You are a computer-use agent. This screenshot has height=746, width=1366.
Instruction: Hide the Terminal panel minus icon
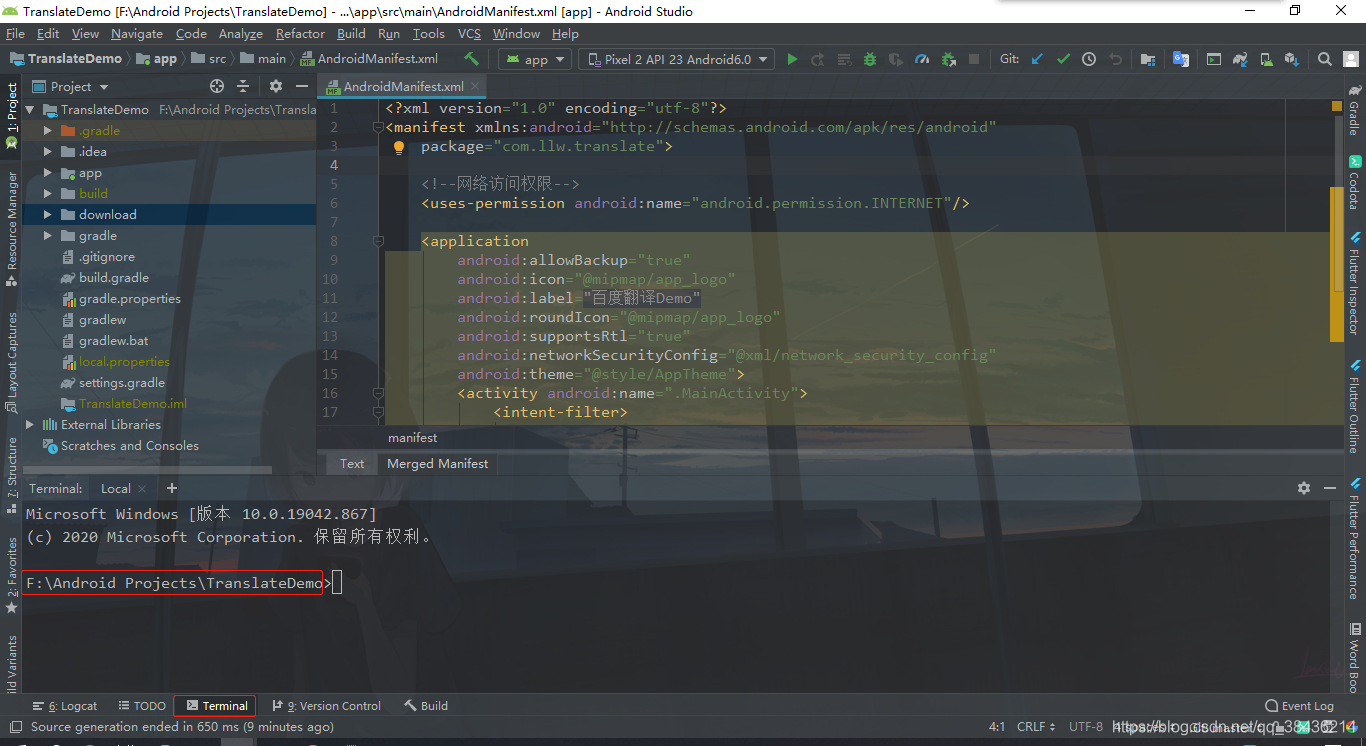[1330, 488]
